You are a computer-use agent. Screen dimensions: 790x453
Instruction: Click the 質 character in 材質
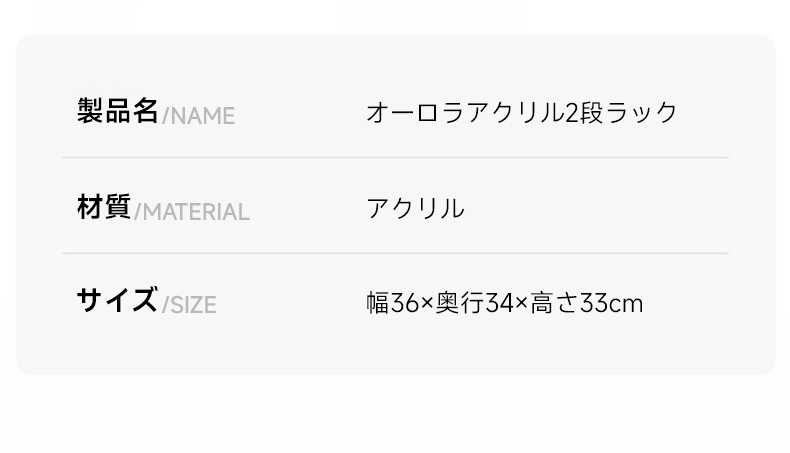tap(118, 207)
